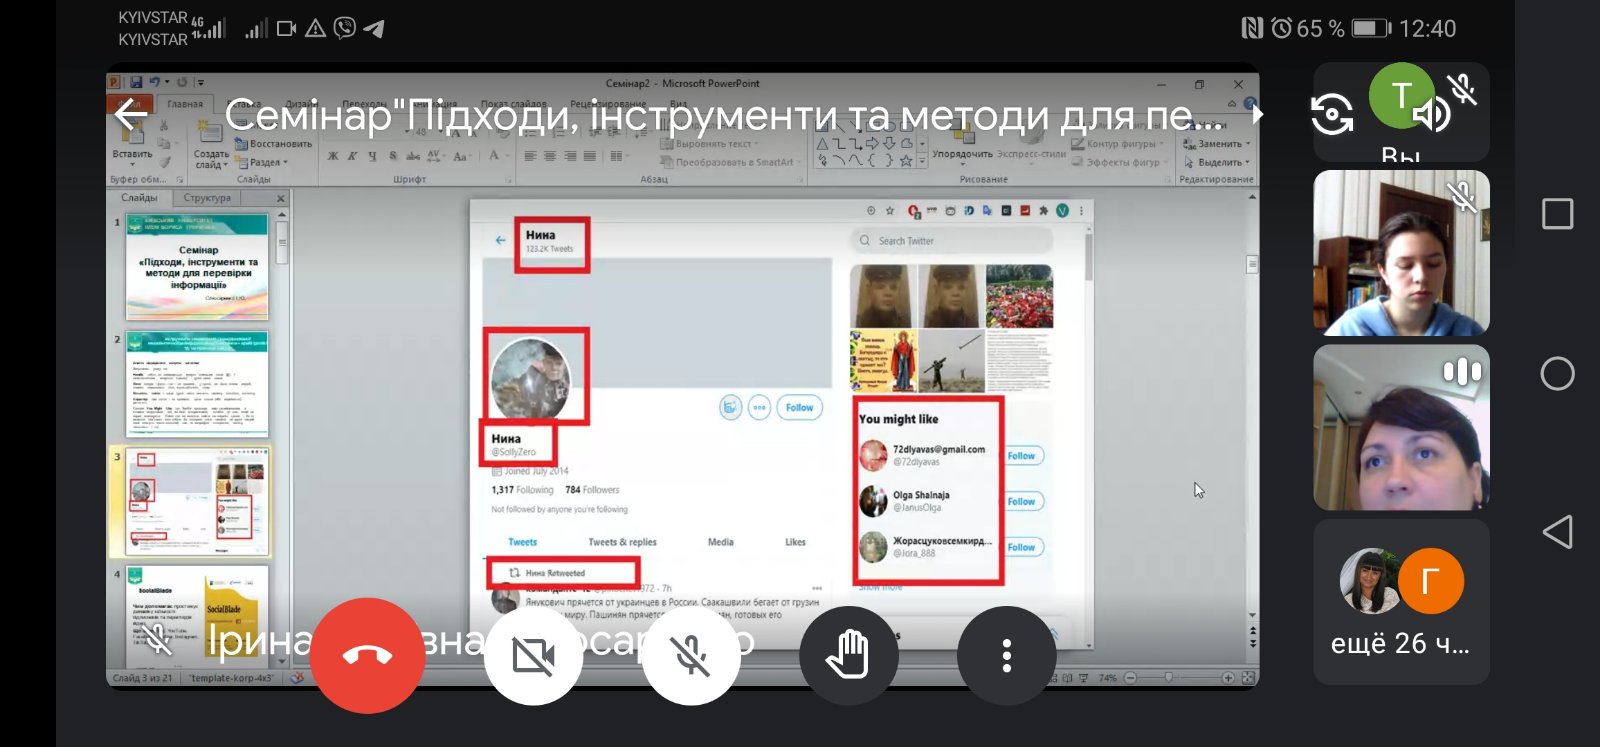Tap the seminar meeting title text
The image size is (1600, 747).
point(720,116)
